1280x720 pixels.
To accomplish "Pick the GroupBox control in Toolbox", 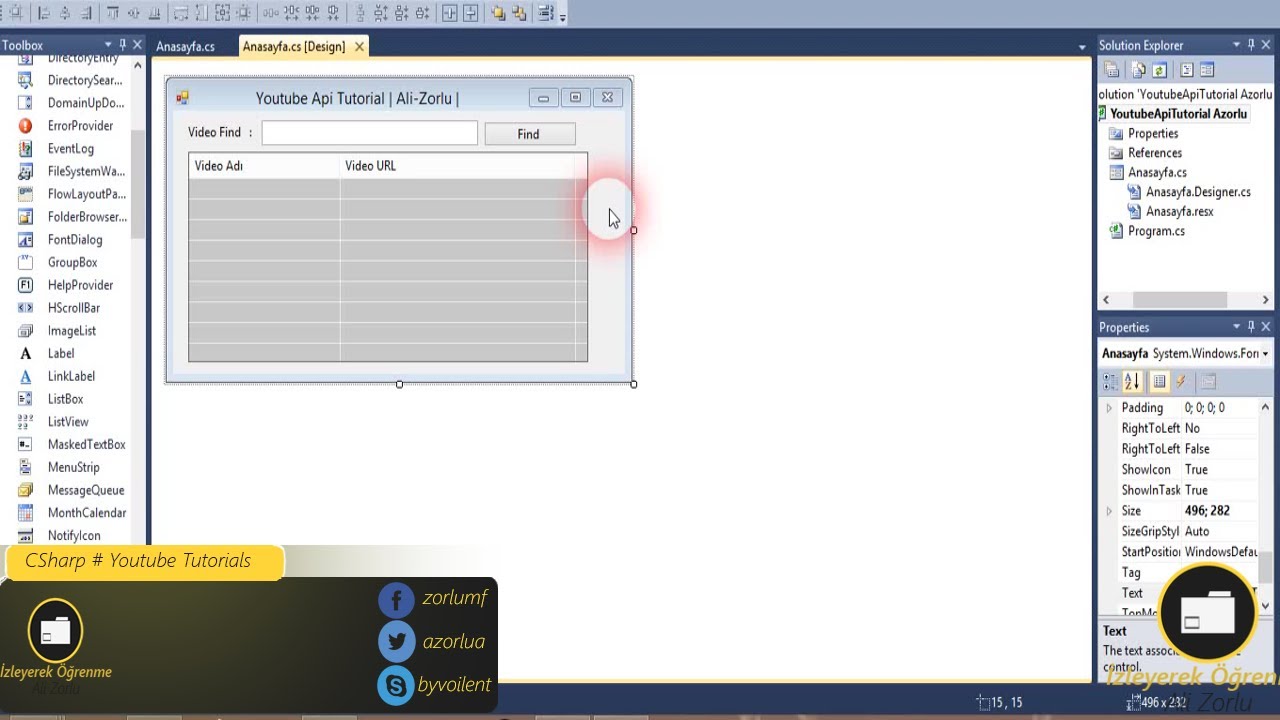I will coord(70,262).
